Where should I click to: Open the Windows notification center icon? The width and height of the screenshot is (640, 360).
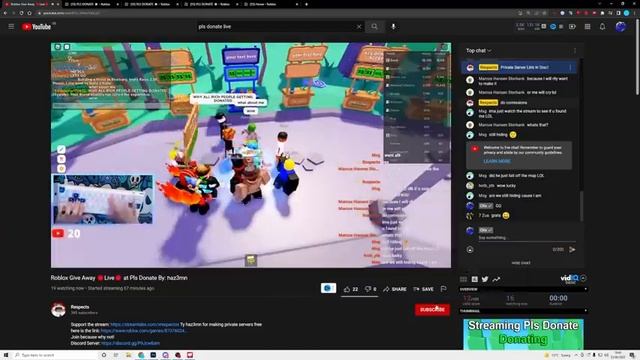pos(632,355)
